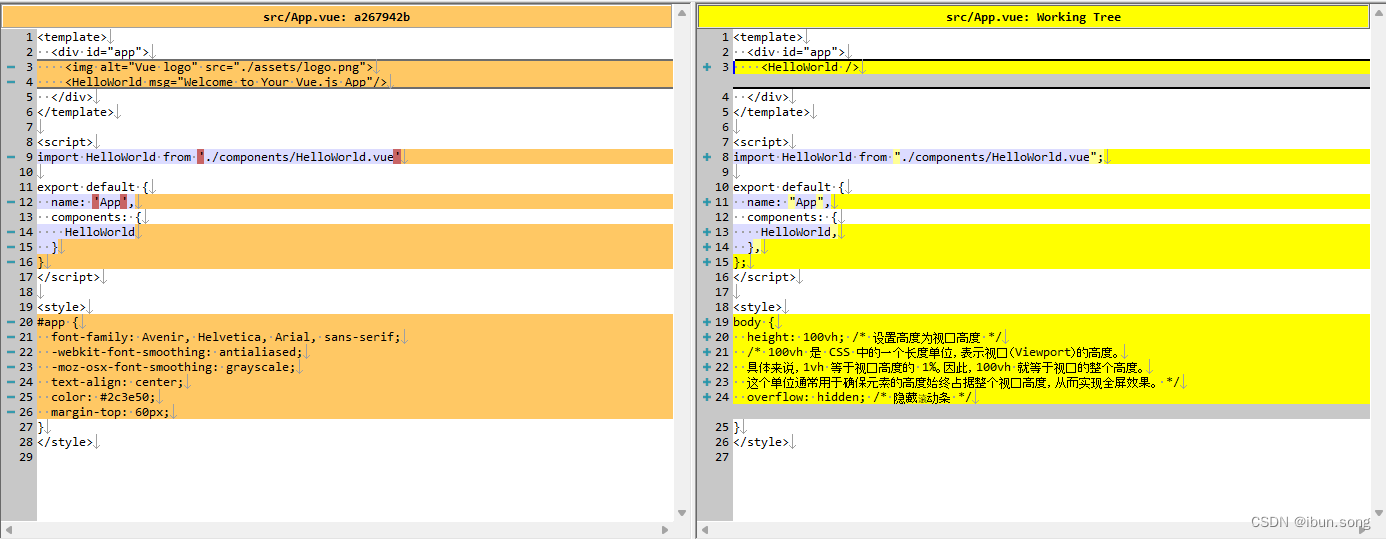Screen dimensions: 1386x539
Task: Click the name: "App" line in Working Tree
Action: [x=1051, y=202]
